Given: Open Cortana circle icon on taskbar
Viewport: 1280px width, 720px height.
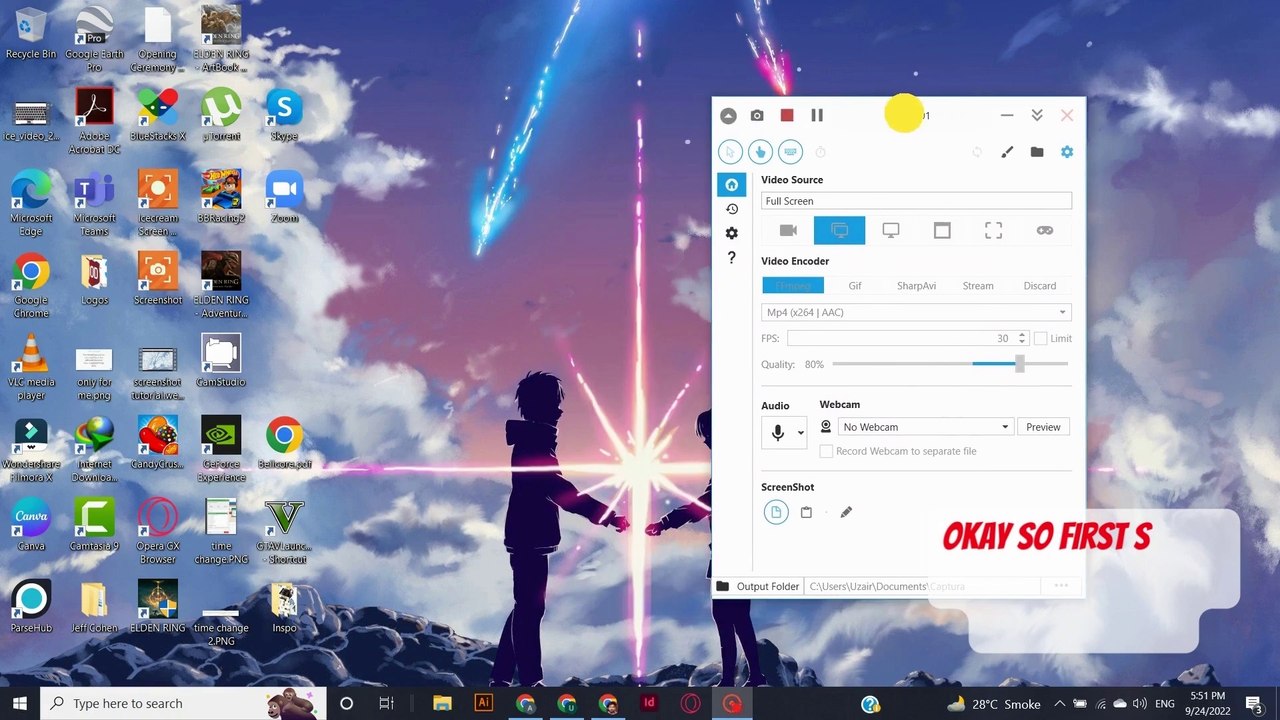Looking at the screenshot, I should [346, 704].
